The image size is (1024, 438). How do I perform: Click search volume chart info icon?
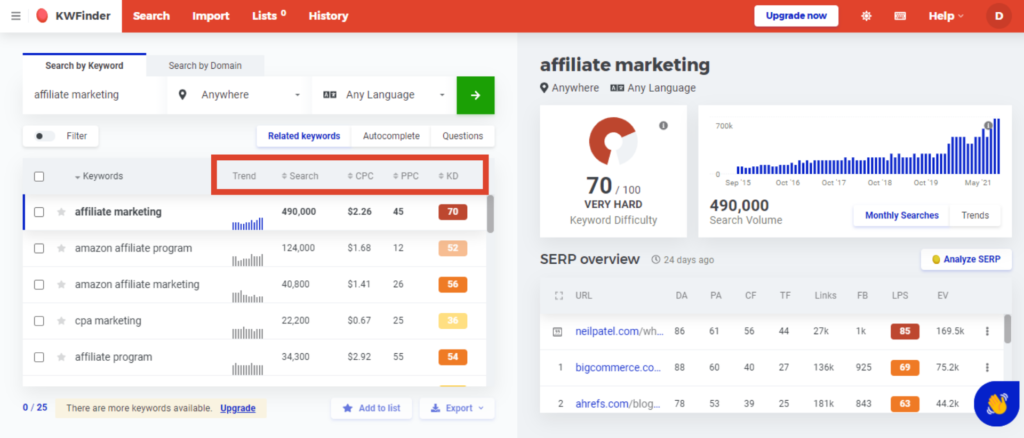coord(989,125)
